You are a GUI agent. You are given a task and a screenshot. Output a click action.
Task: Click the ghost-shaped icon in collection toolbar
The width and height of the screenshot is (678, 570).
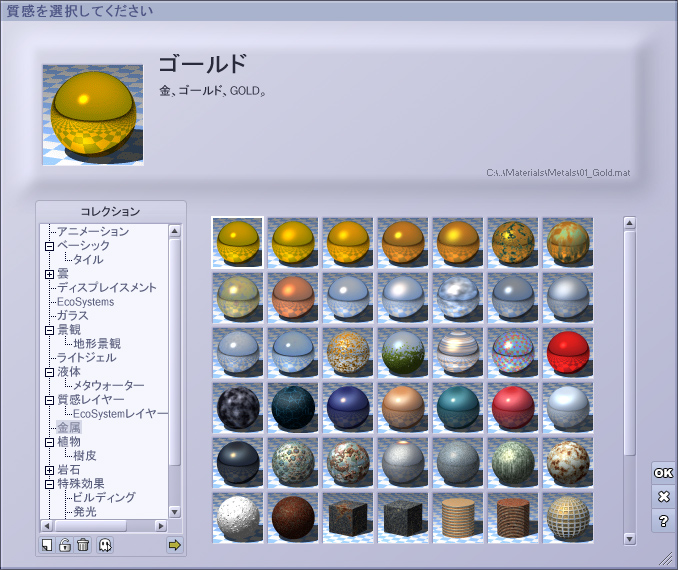[x=105, y=545]
